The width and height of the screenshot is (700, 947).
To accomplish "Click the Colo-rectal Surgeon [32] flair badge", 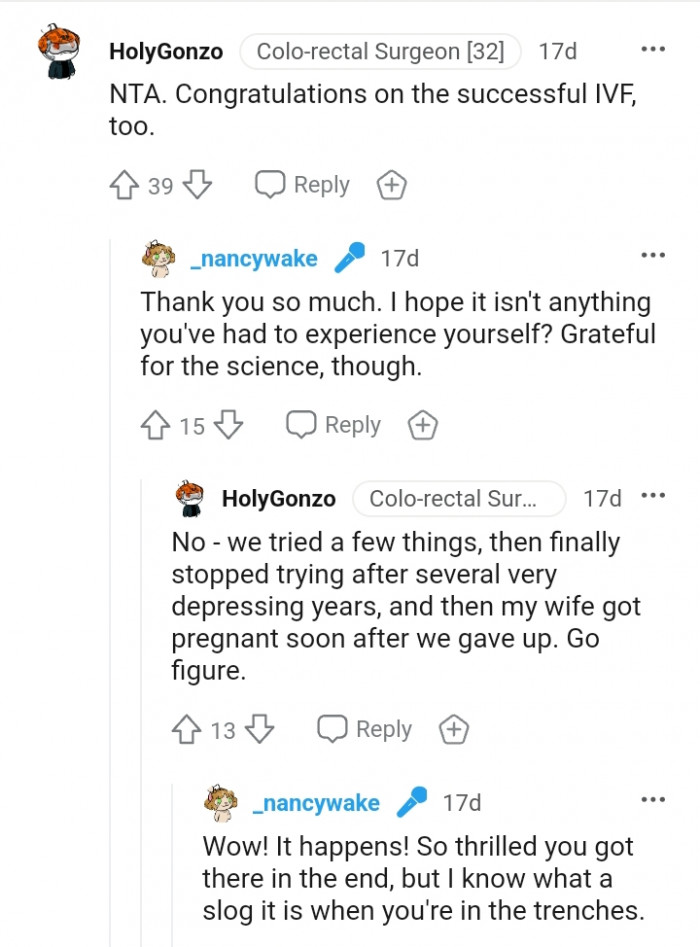I will pos(381,50).
